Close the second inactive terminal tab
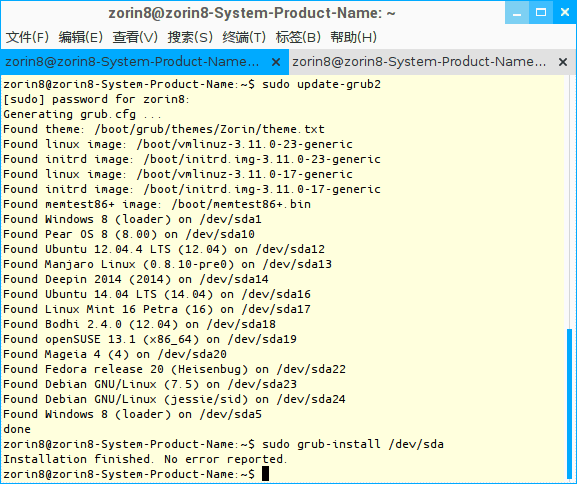Viewport: 577px width, 484px height. pos(563,62)
